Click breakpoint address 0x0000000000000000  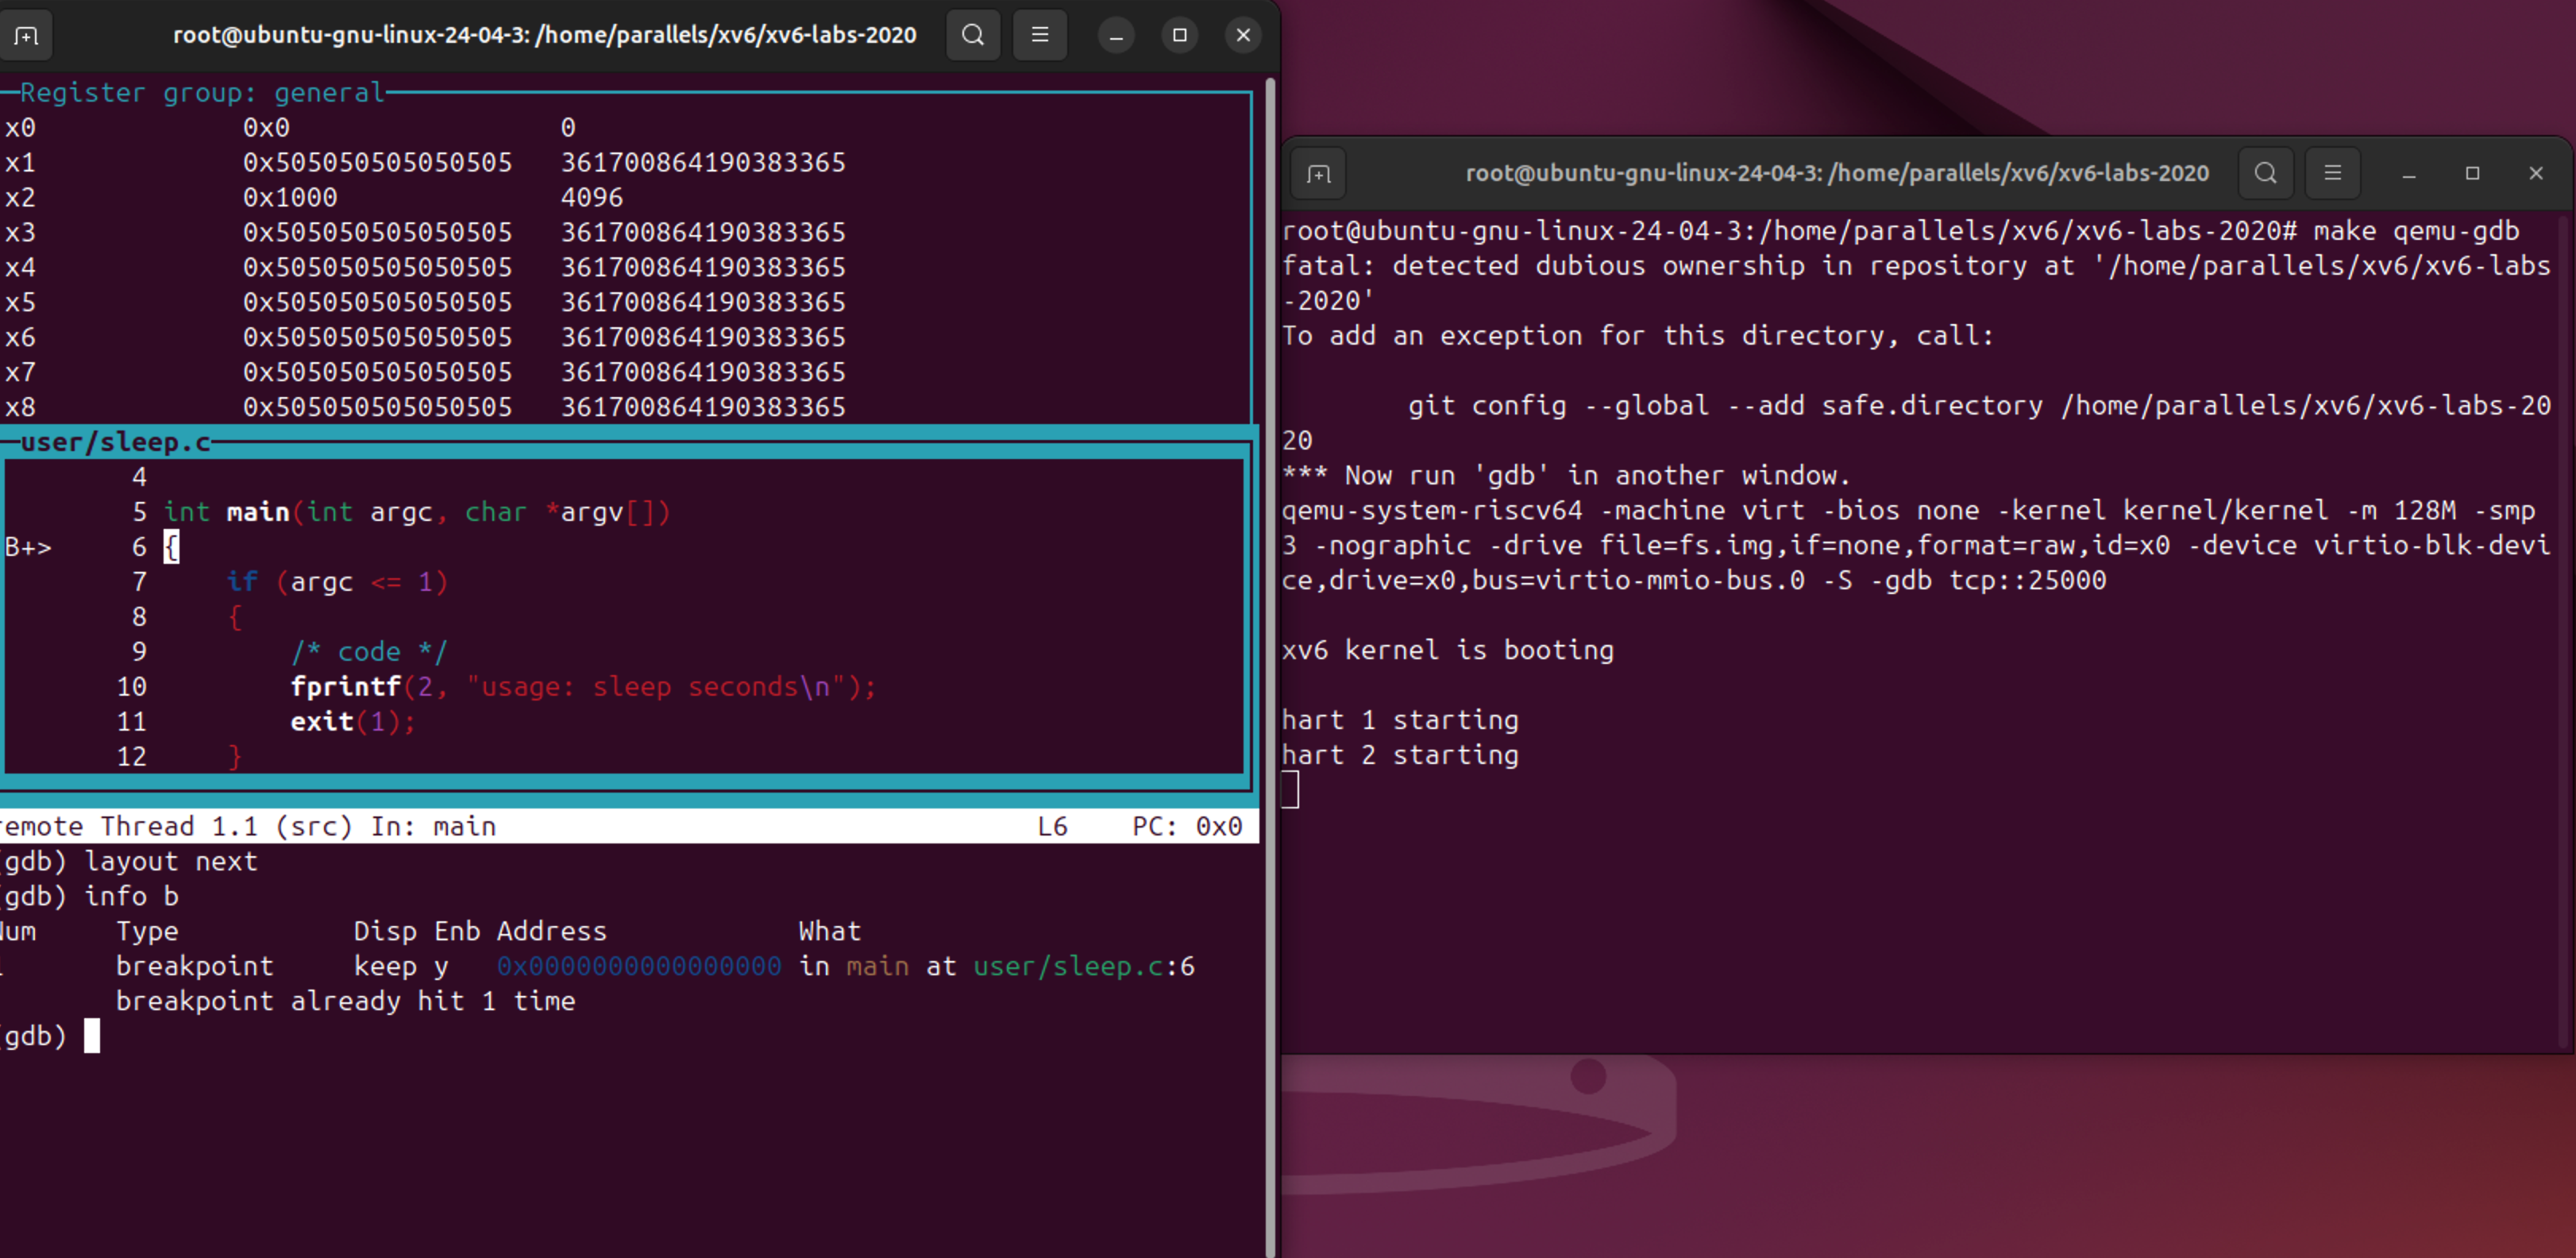(639, 966)
